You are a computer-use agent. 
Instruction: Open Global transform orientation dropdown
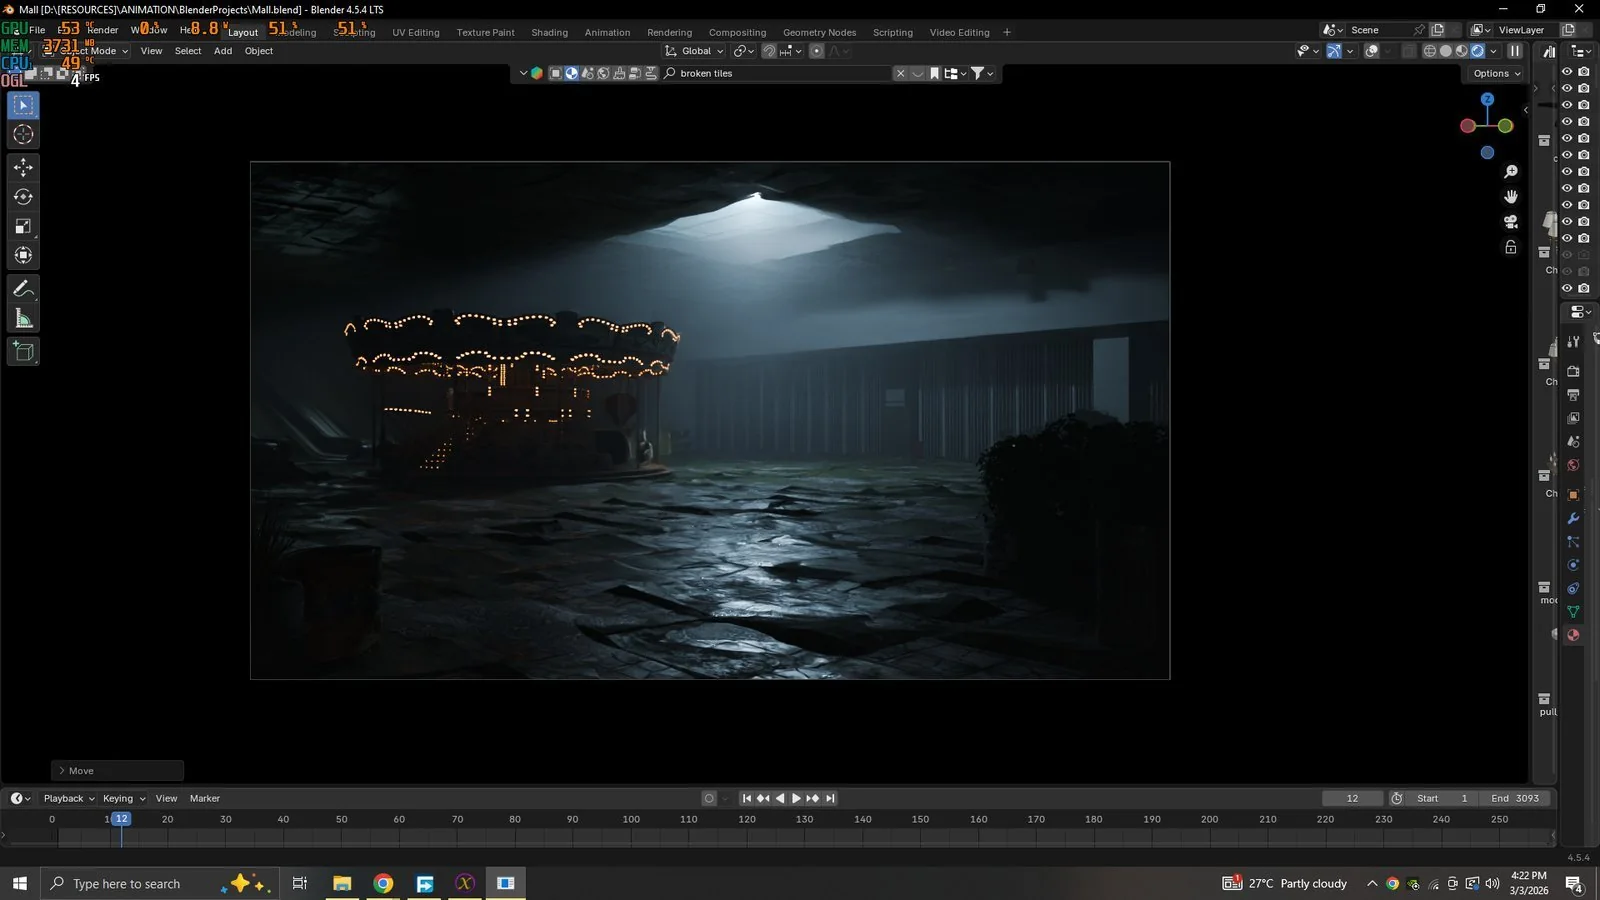(x=695, y=51)
